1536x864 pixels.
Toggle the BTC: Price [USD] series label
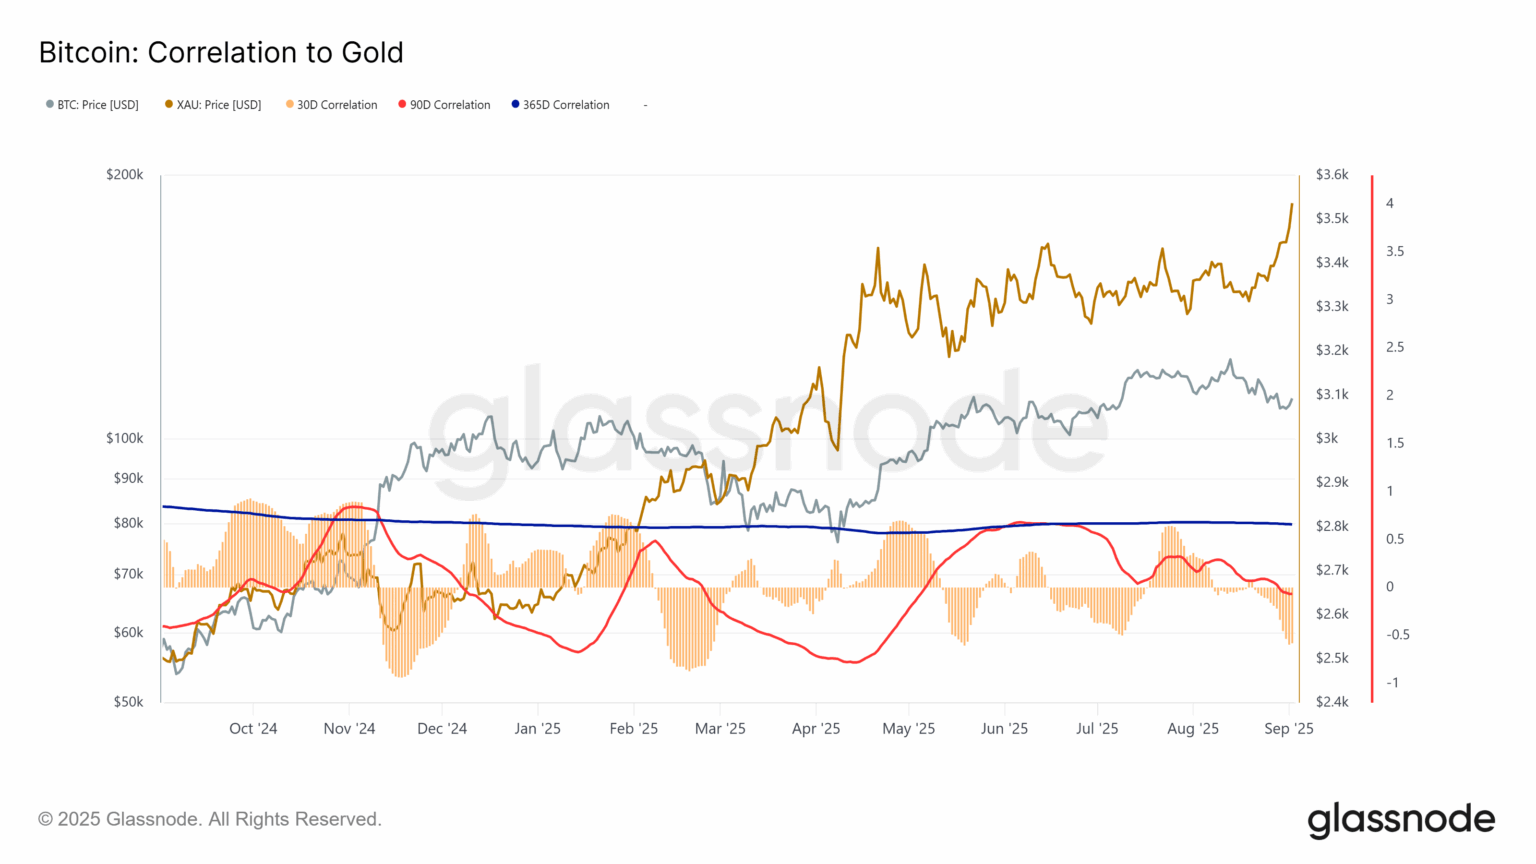98,105
